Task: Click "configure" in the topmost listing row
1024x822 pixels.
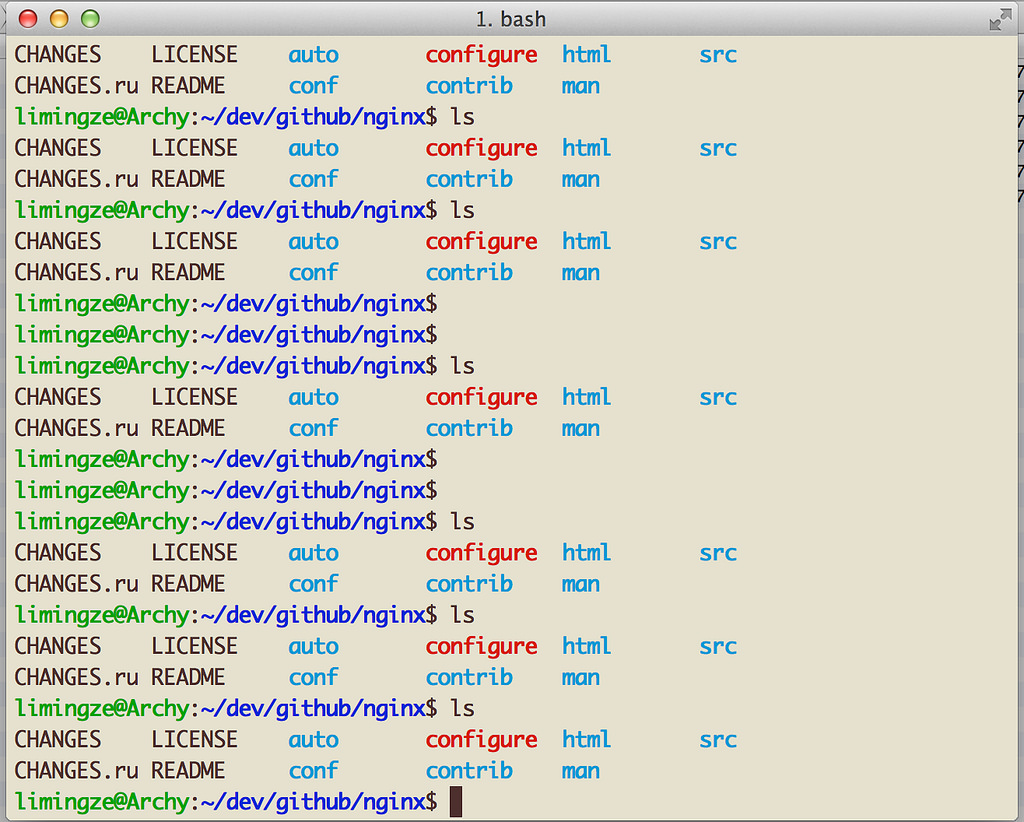Action: (x=481, y=55)
